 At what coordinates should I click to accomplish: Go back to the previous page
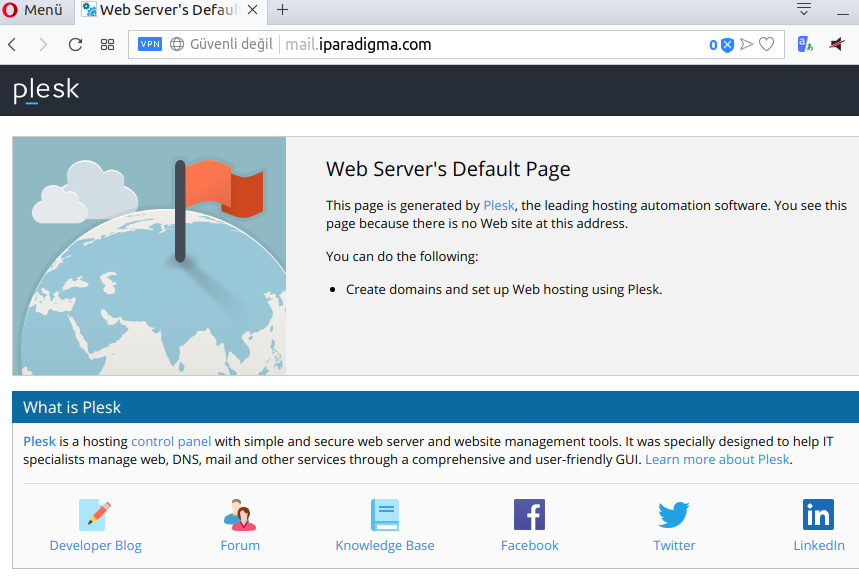tap(13, 44)
